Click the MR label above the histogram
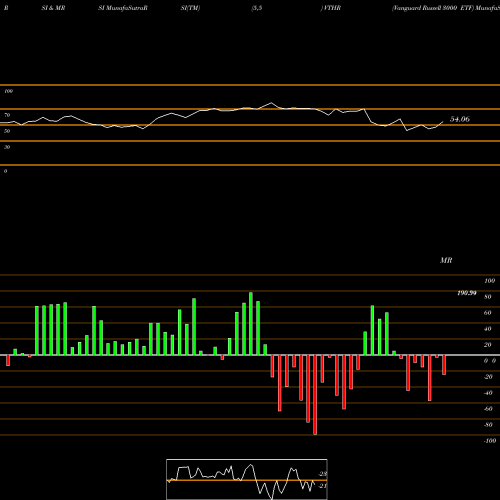500x500 pixels. pos(446,260)
